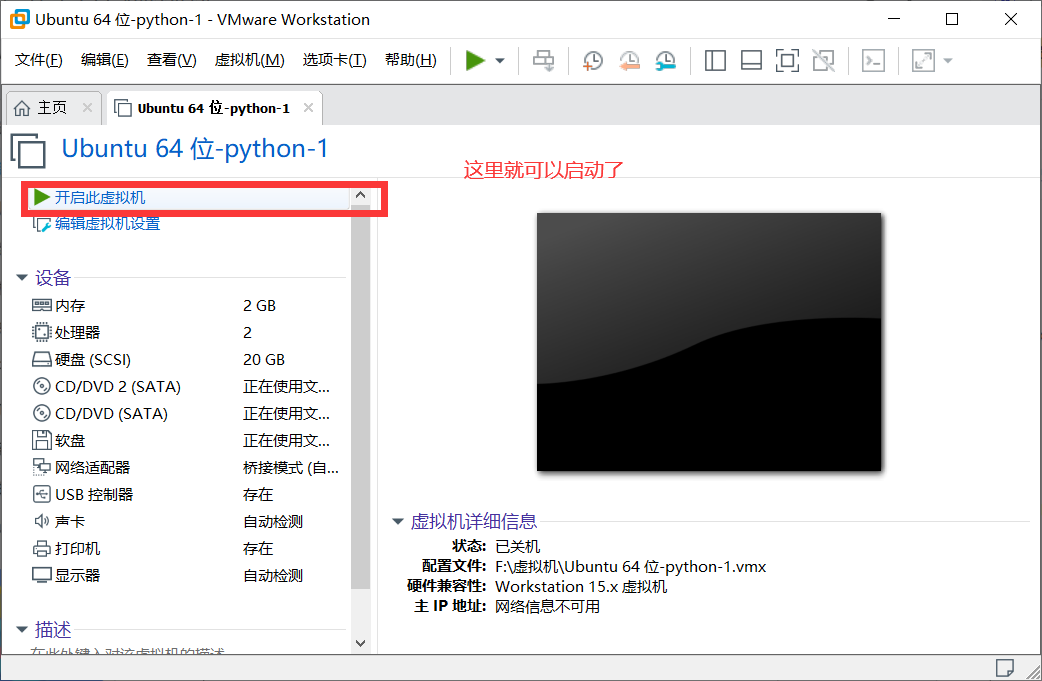Click the USB icon beside USB 控制器
This screenshot has width=1042, height=681.
(x=41, y=494)
